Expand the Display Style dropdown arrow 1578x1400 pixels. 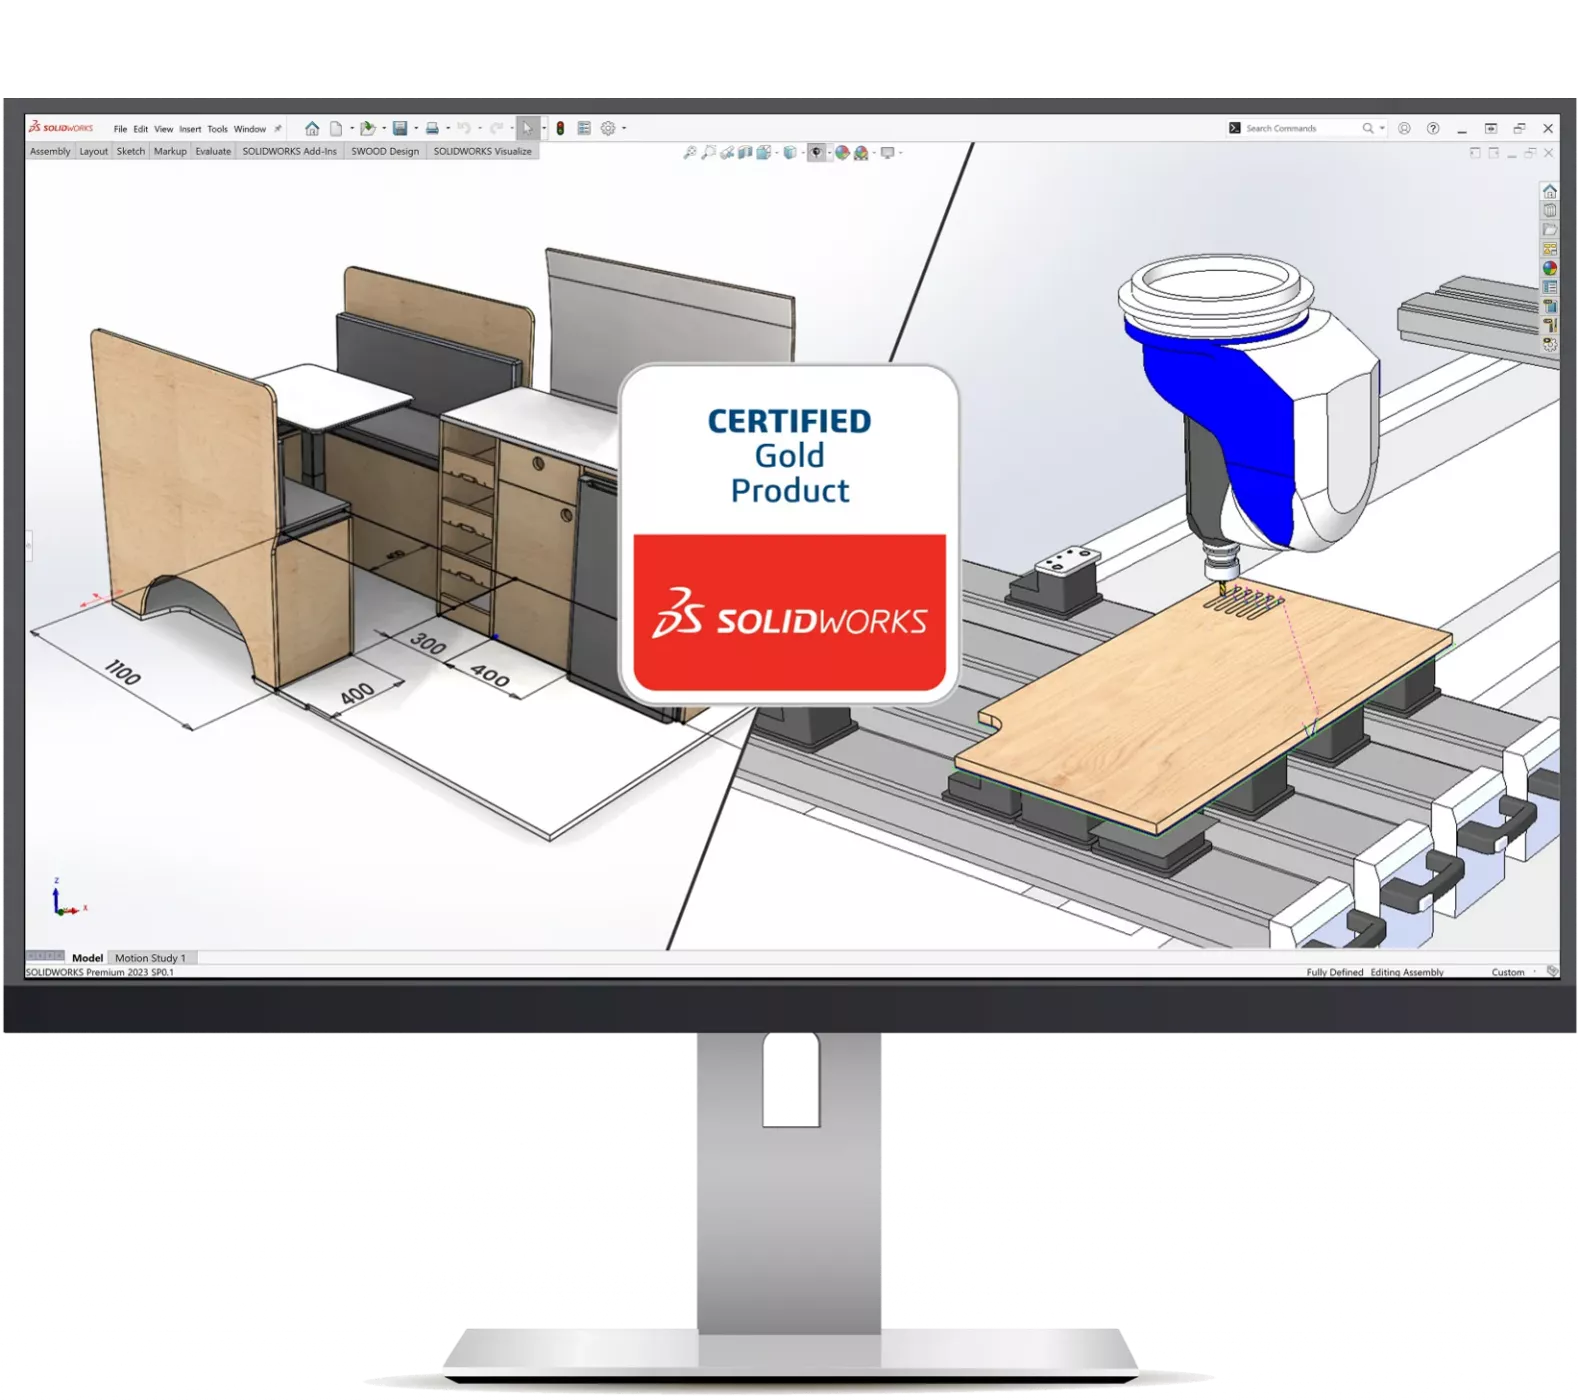802,153
